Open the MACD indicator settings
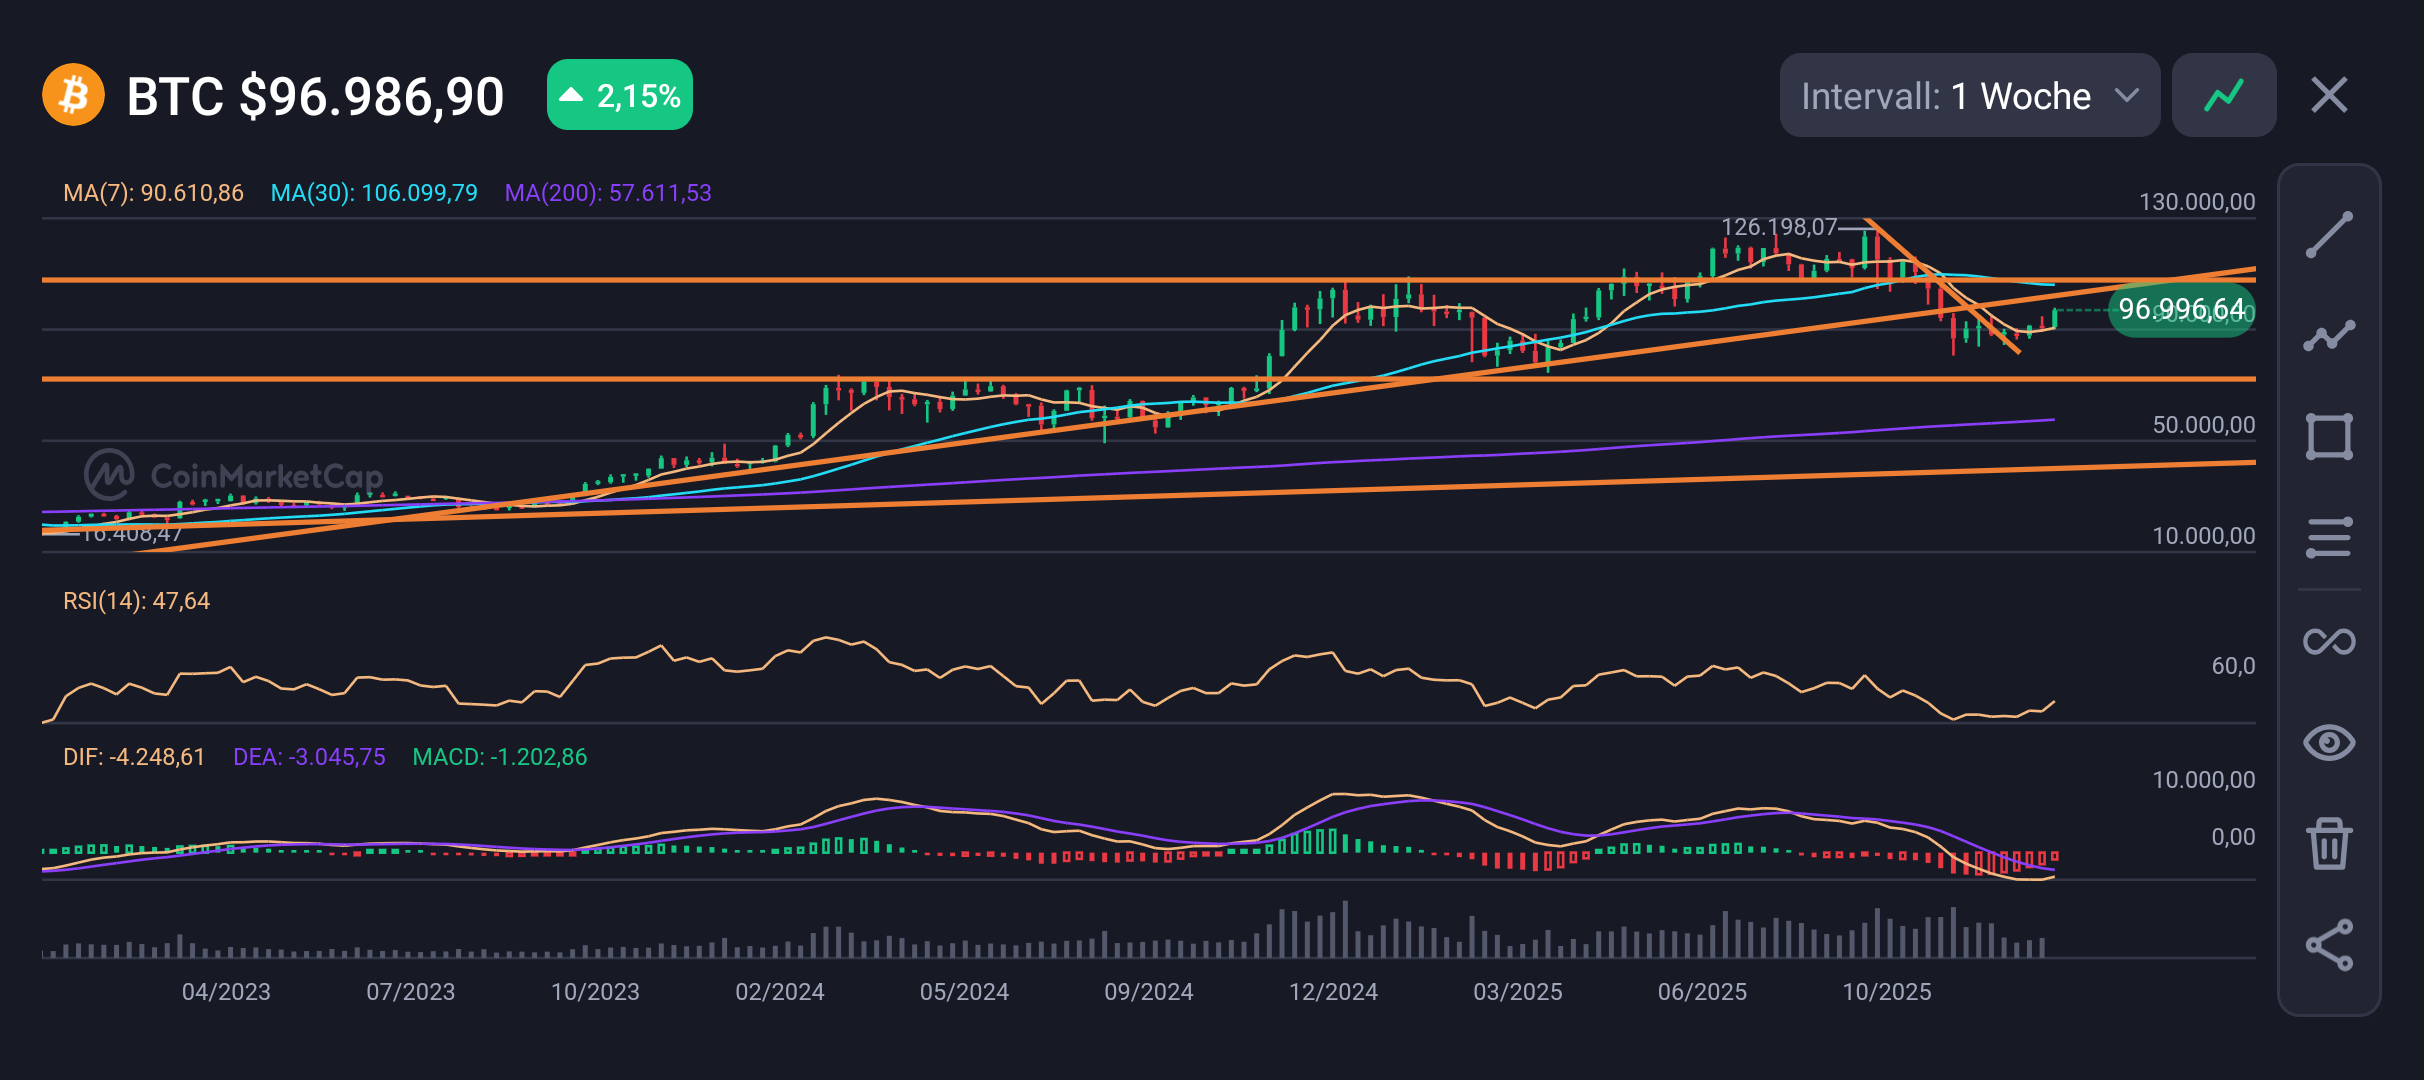 (498, 757)
